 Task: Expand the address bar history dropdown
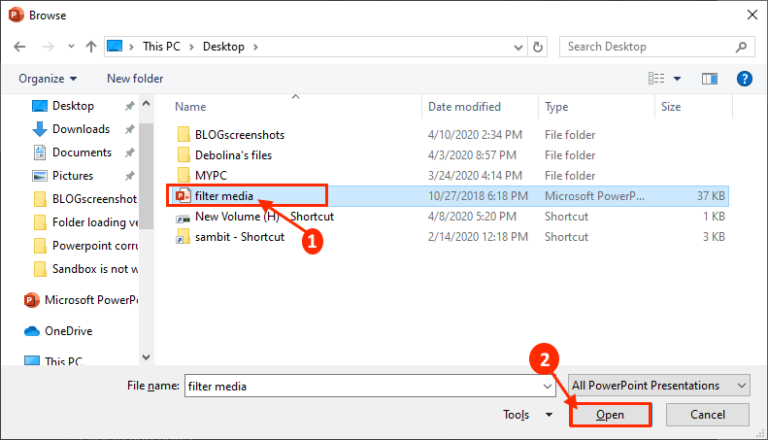point(518,47)
